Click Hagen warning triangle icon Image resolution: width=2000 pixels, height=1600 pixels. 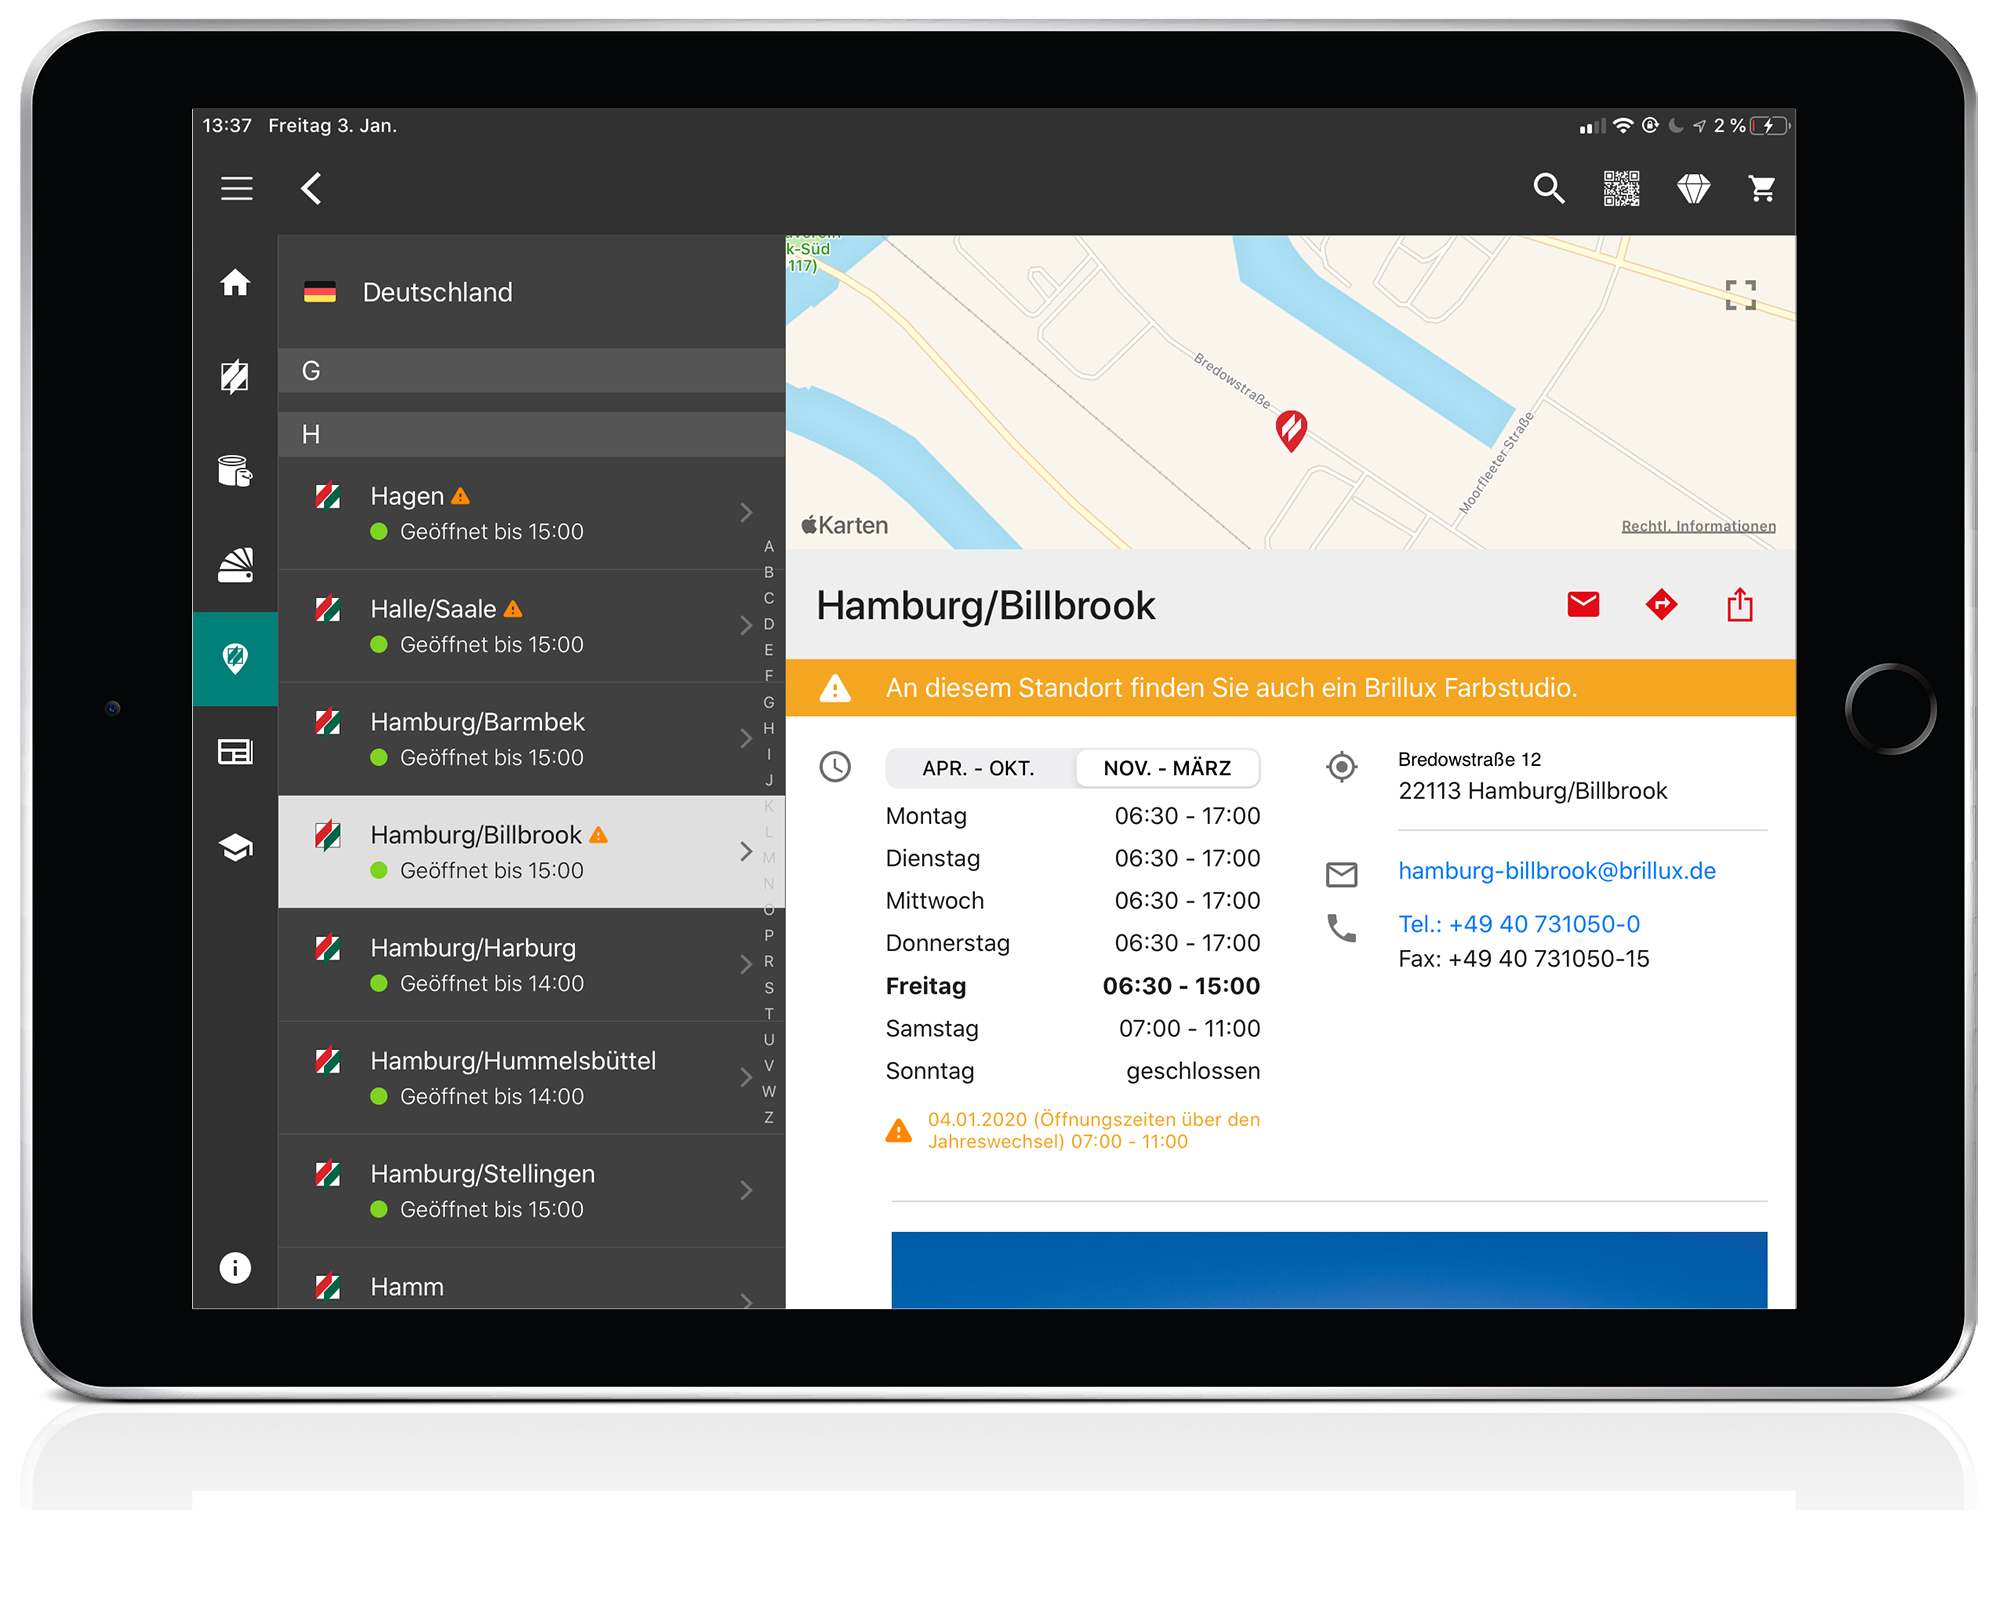pos(460,496)
